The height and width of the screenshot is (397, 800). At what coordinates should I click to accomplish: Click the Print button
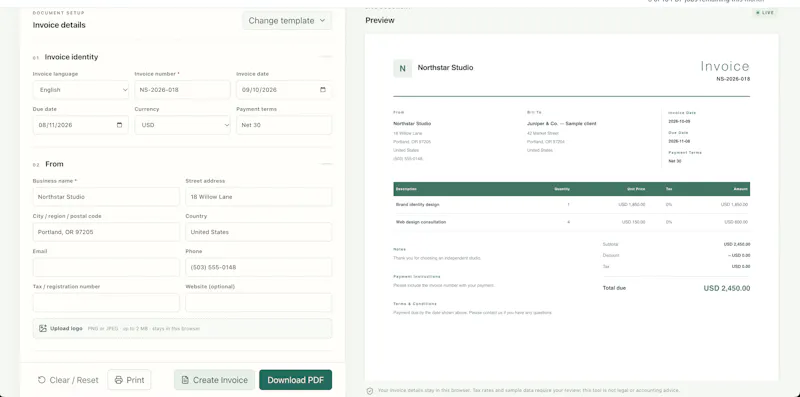[129, 380]
